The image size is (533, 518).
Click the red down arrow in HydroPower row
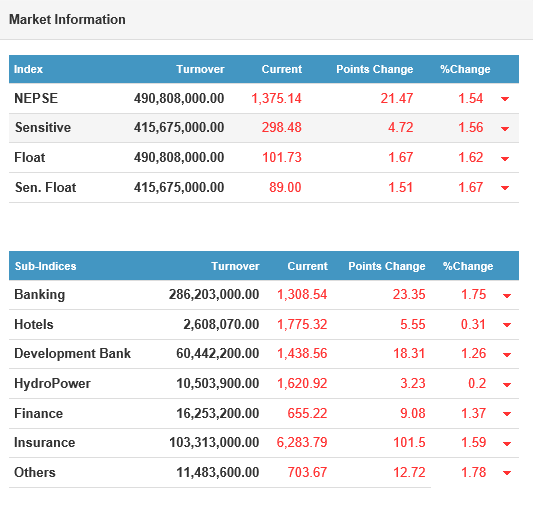click(x=507, y=385)
